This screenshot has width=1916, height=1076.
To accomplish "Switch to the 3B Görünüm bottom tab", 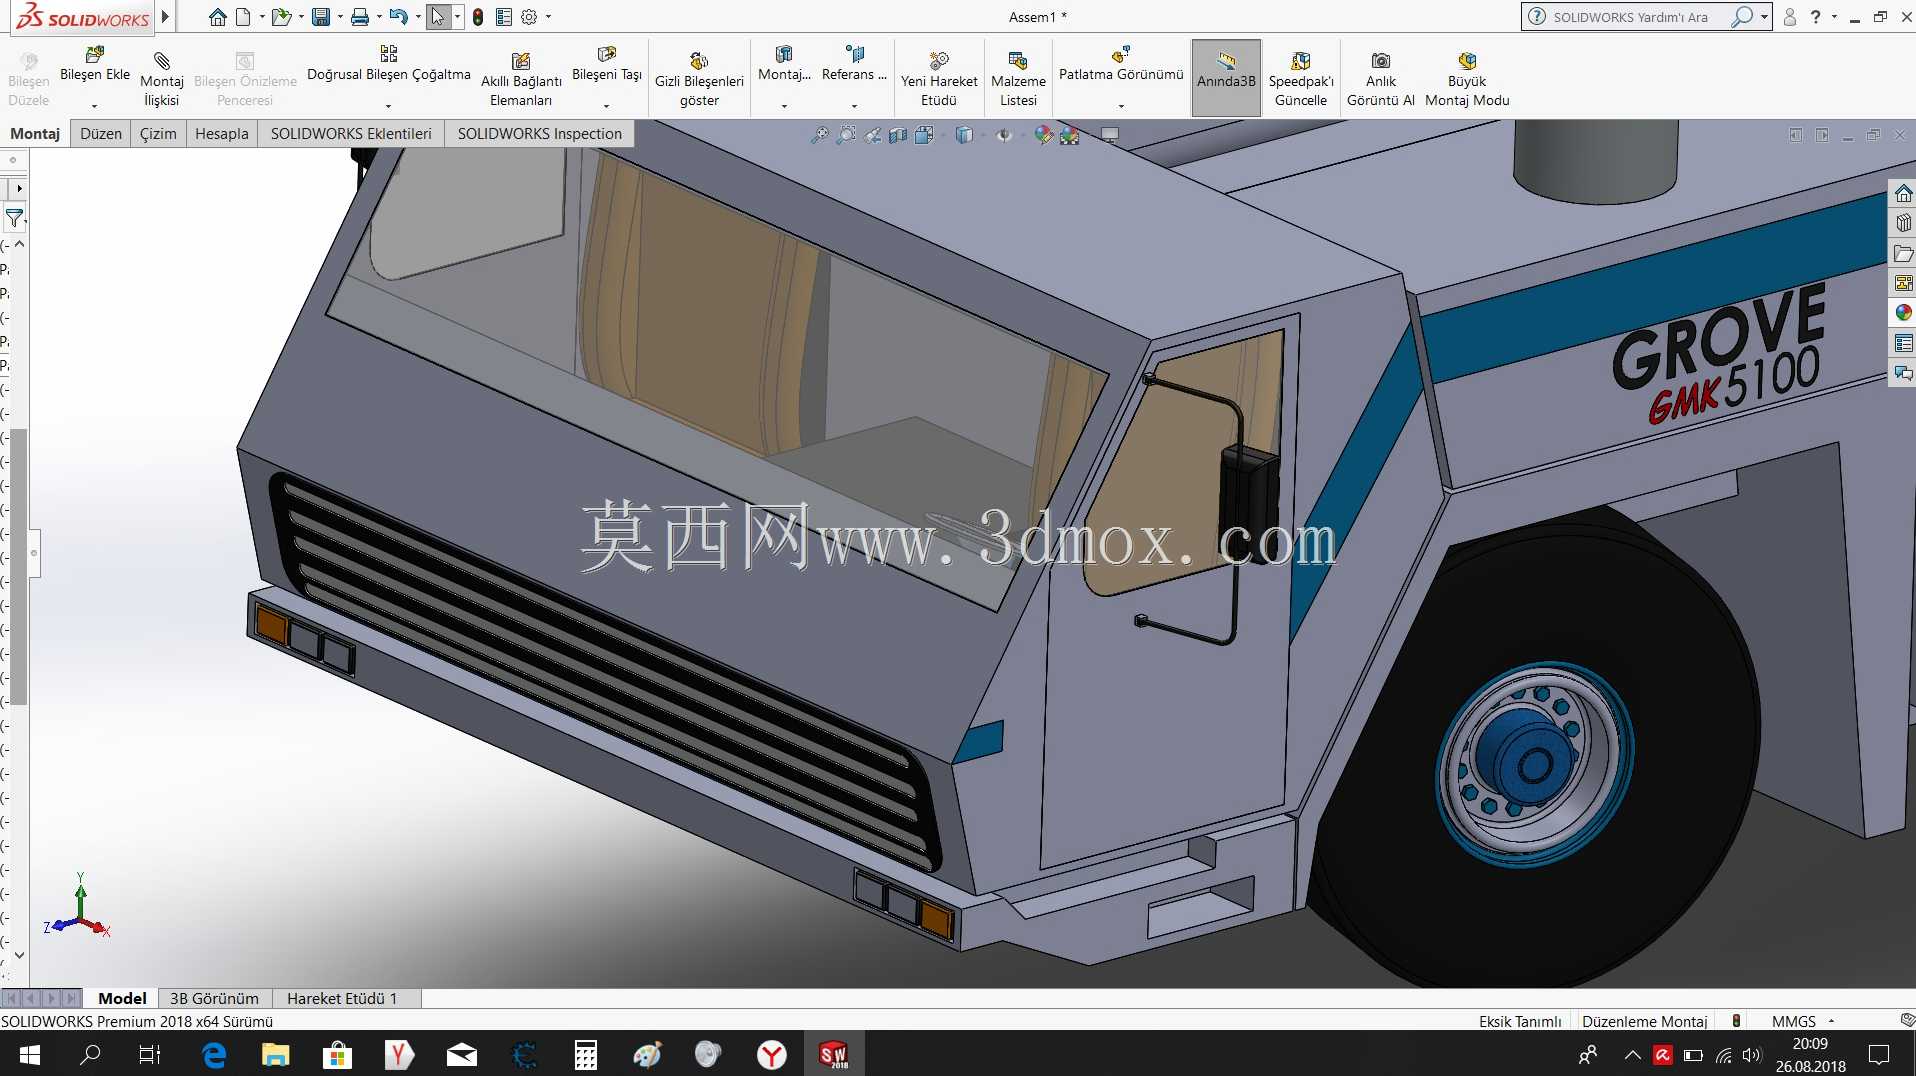I will (214, 998).
